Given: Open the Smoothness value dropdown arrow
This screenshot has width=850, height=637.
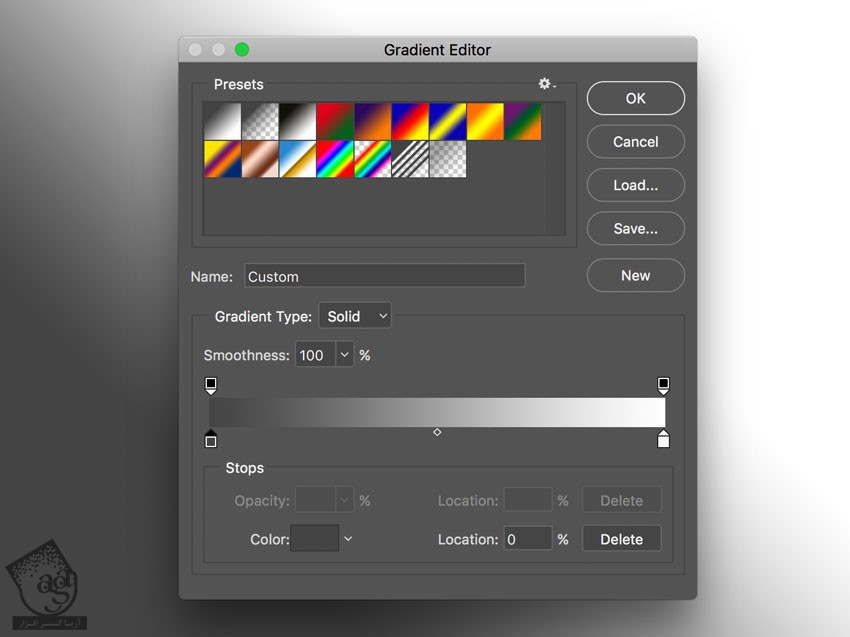Looking at the screenshot, I should [345, 355].
